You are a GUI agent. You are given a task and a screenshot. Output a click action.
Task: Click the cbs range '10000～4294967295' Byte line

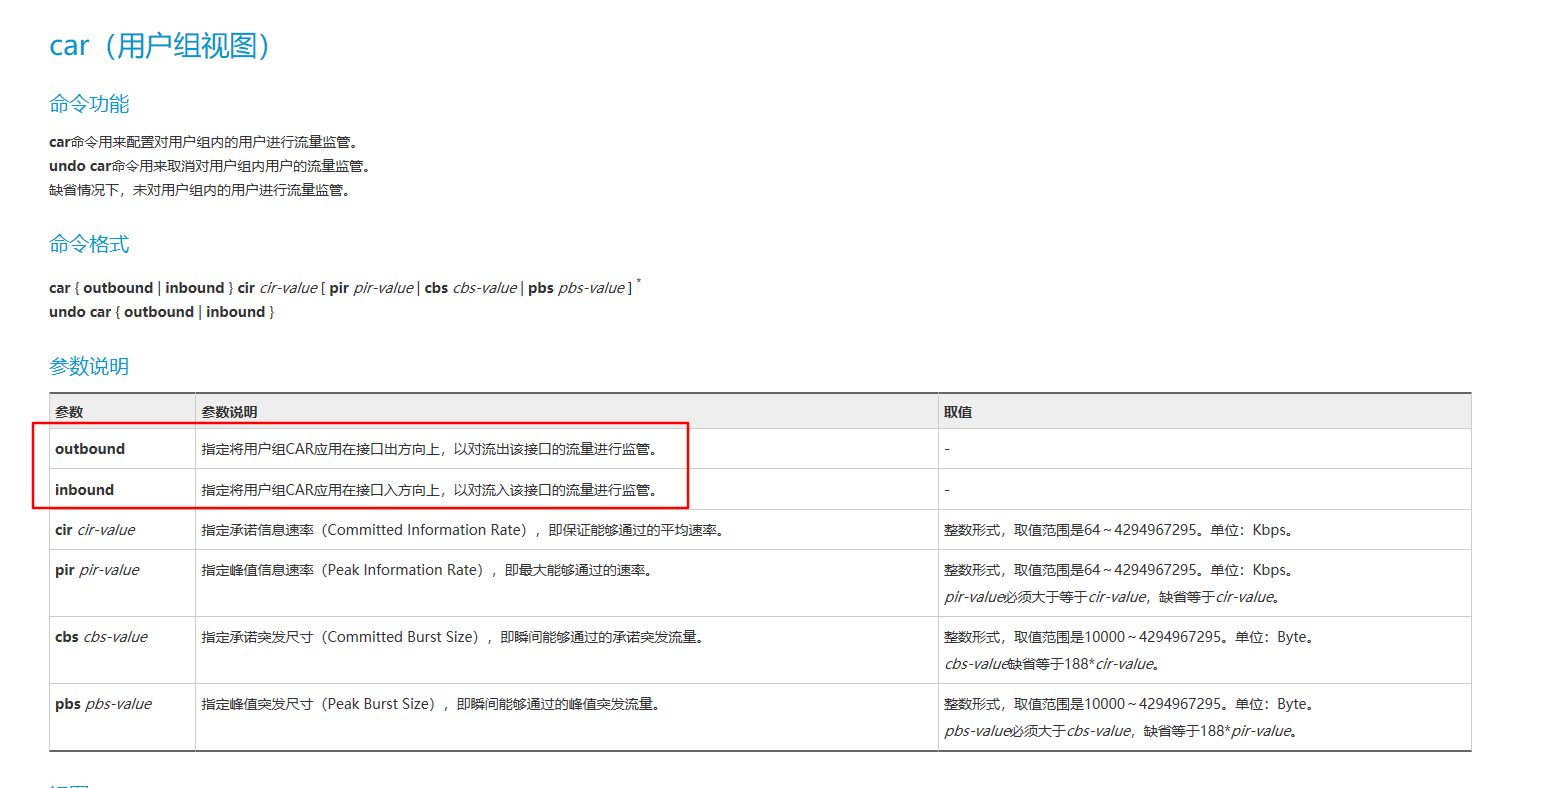click(1130, 637)
